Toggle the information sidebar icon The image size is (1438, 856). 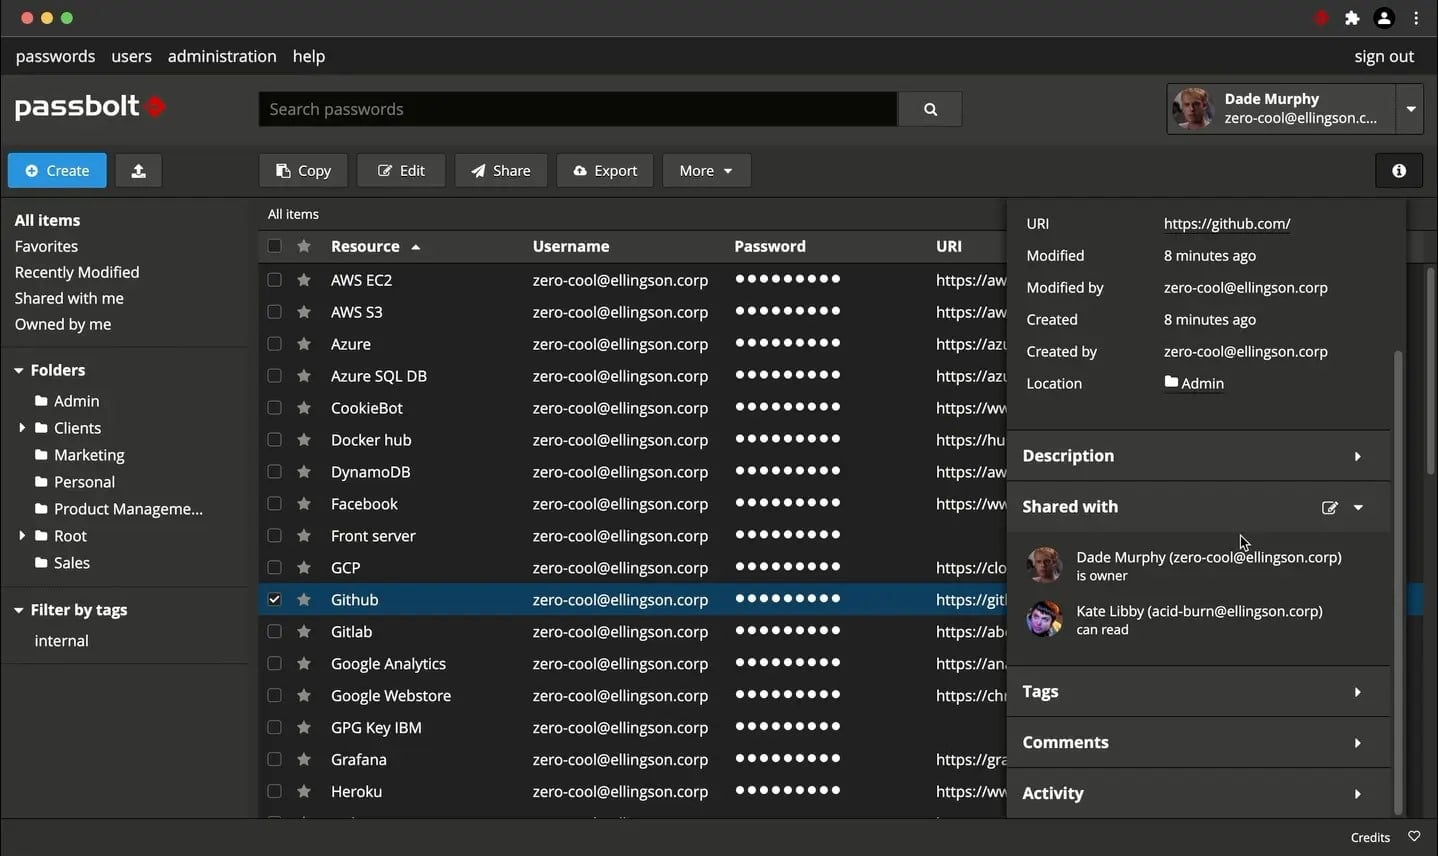[1399, 171]
